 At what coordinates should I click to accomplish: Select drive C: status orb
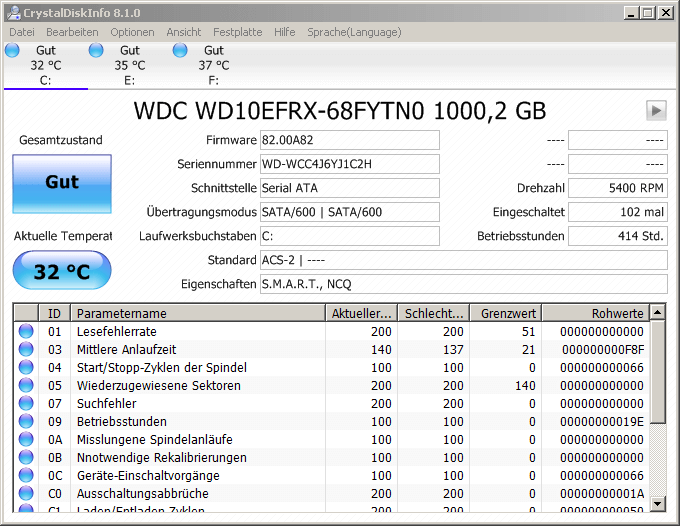pos(12,50)
